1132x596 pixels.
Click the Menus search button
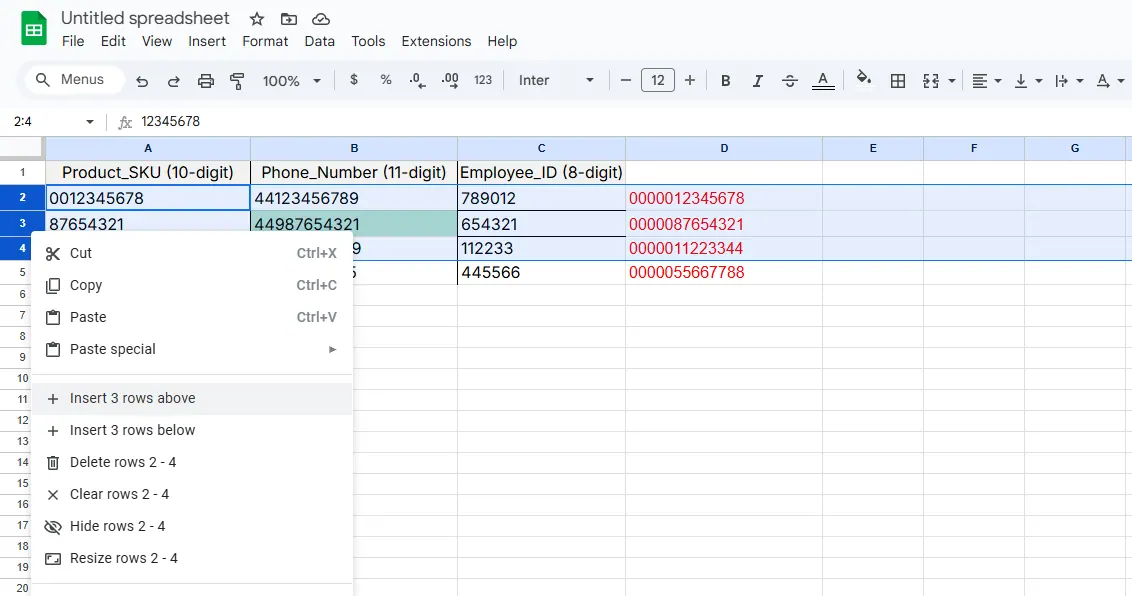coord(70,80)
